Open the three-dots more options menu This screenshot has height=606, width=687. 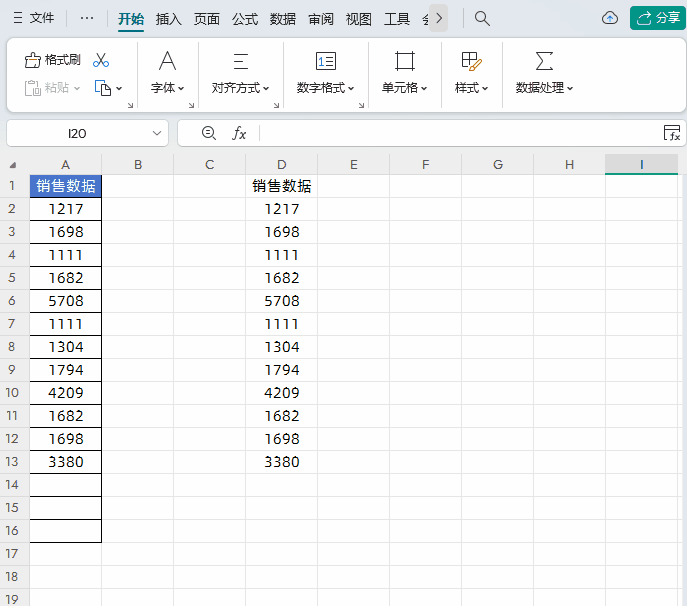coord(87,18)
